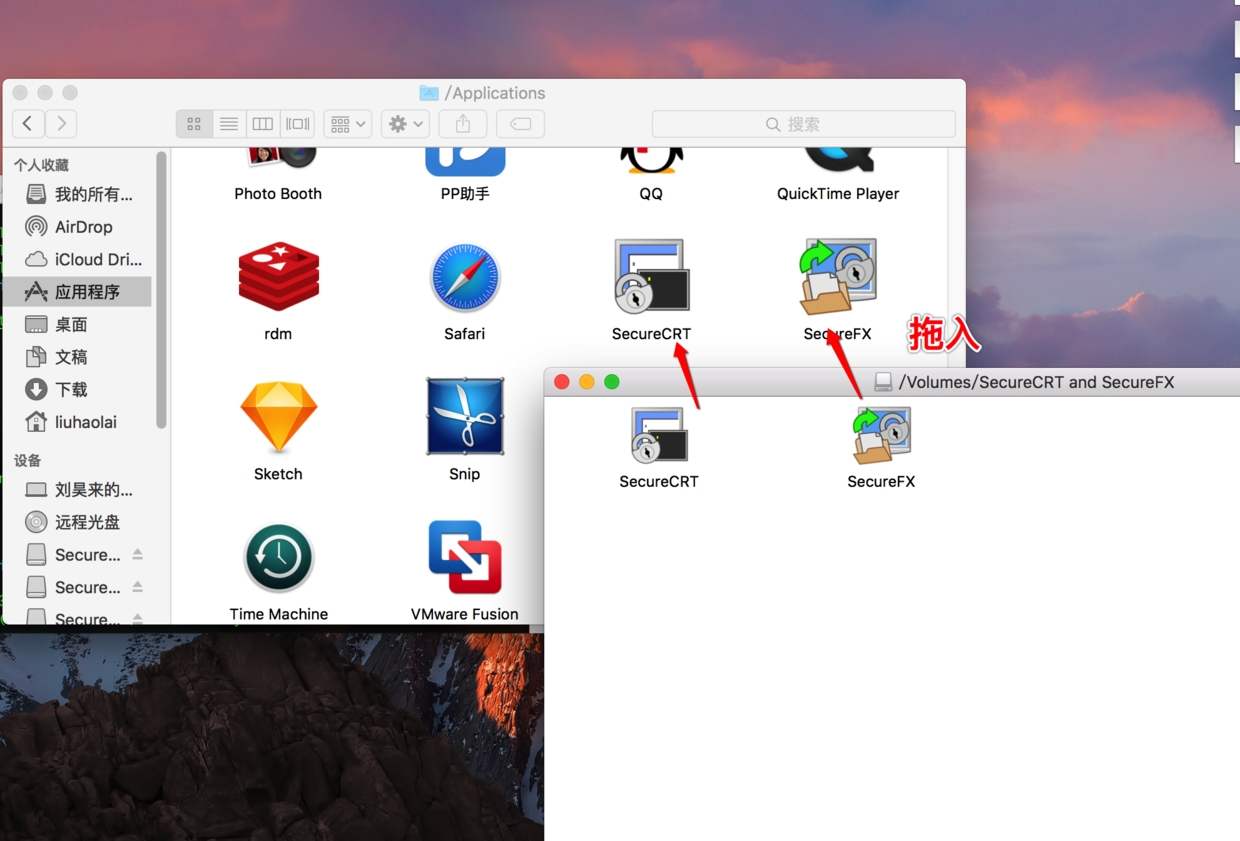The height and width of the screenshot is (841, 1240).
Task: Click the QQ app label
Action: coord(651,194)
